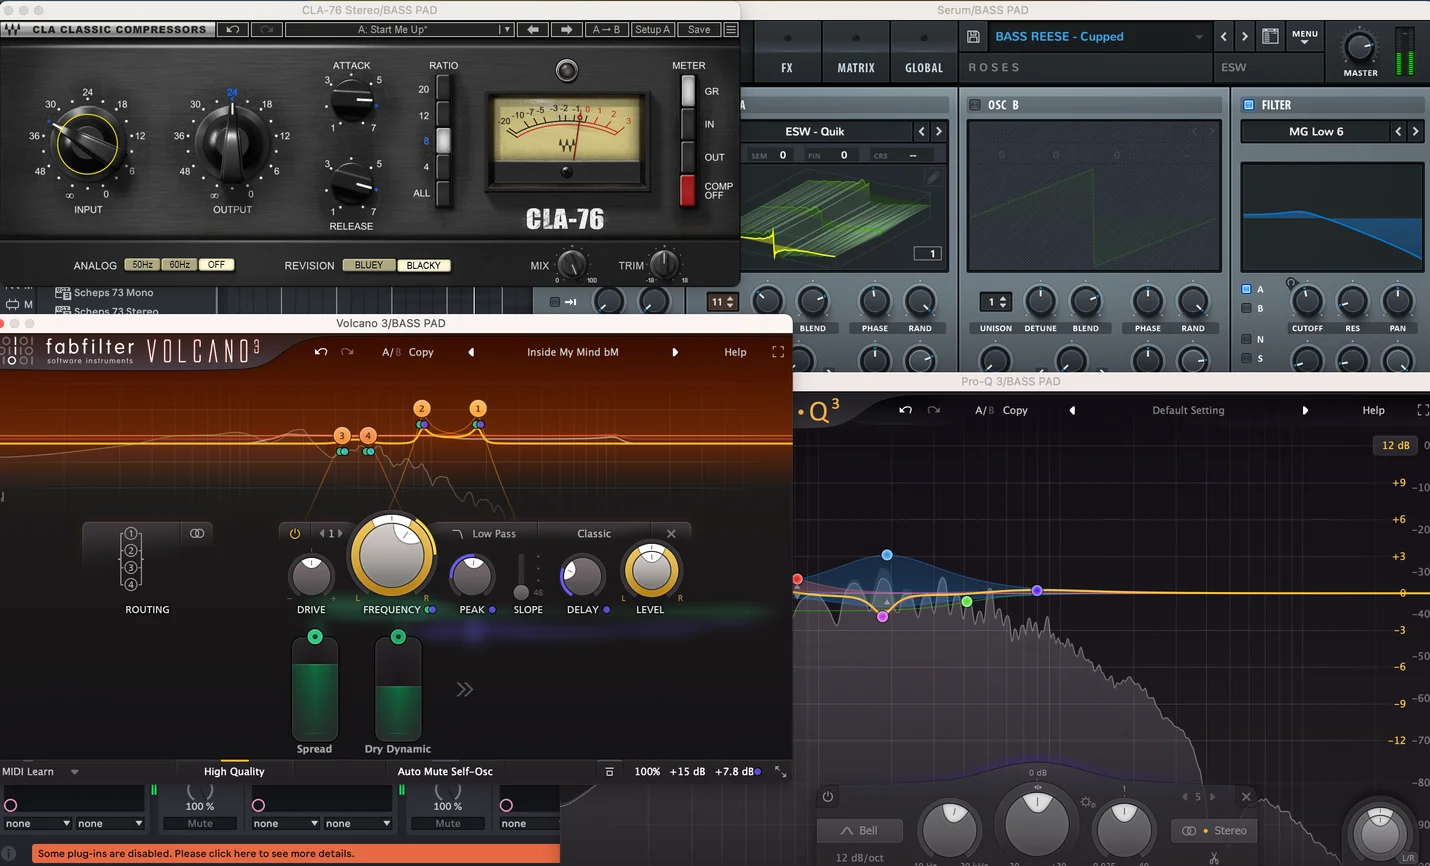
Task: Click the Pro-Q 3 split band scissors icon
Action: click(x=1214, y=858)
